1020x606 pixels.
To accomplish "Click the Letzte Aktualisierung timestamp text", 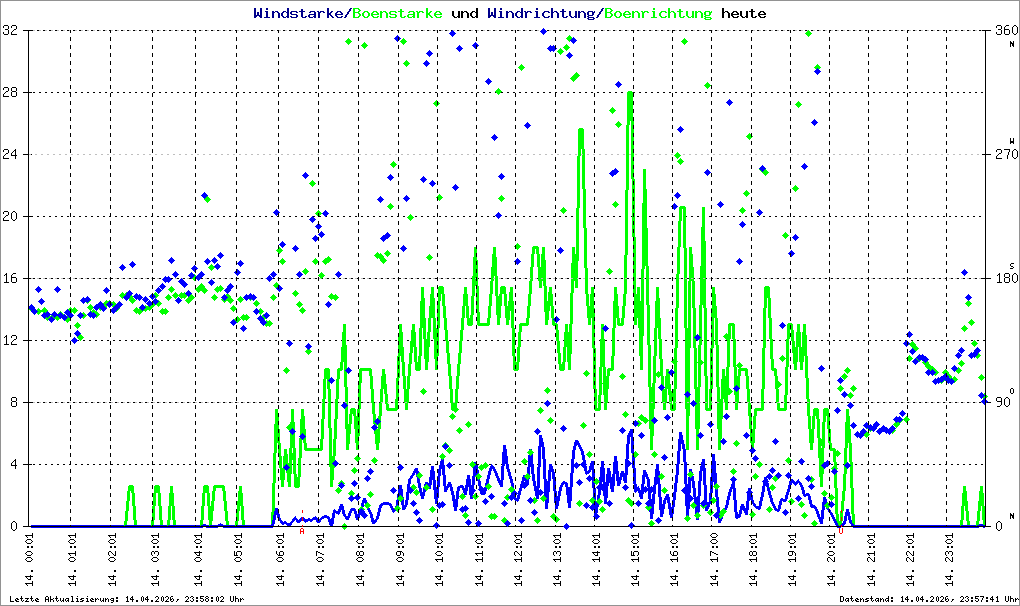I will pyautogui.click(x=127, y=599).
